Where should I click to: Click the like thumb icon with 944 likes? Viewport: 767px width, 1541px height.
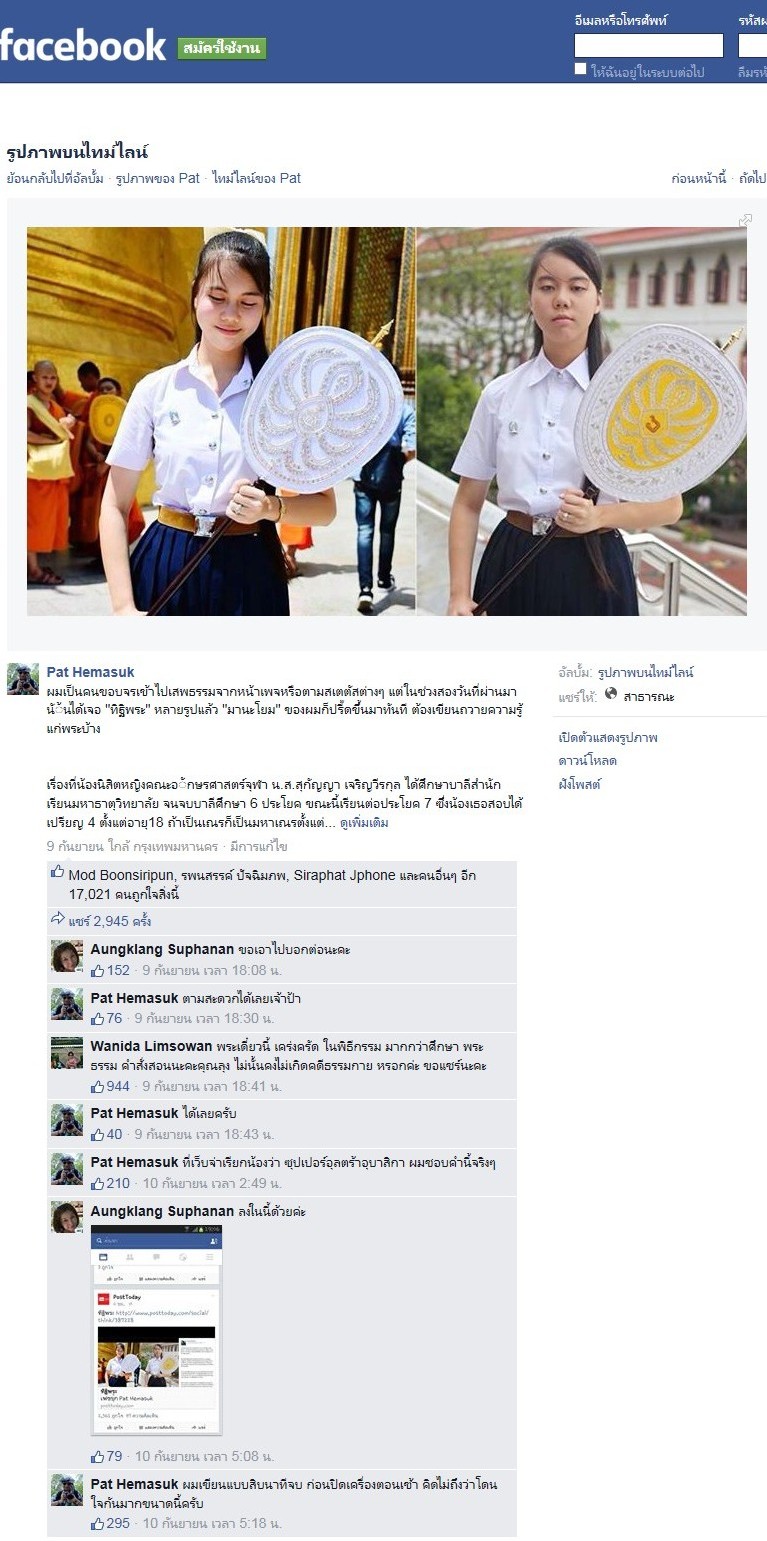click(x=98, y=1086)
